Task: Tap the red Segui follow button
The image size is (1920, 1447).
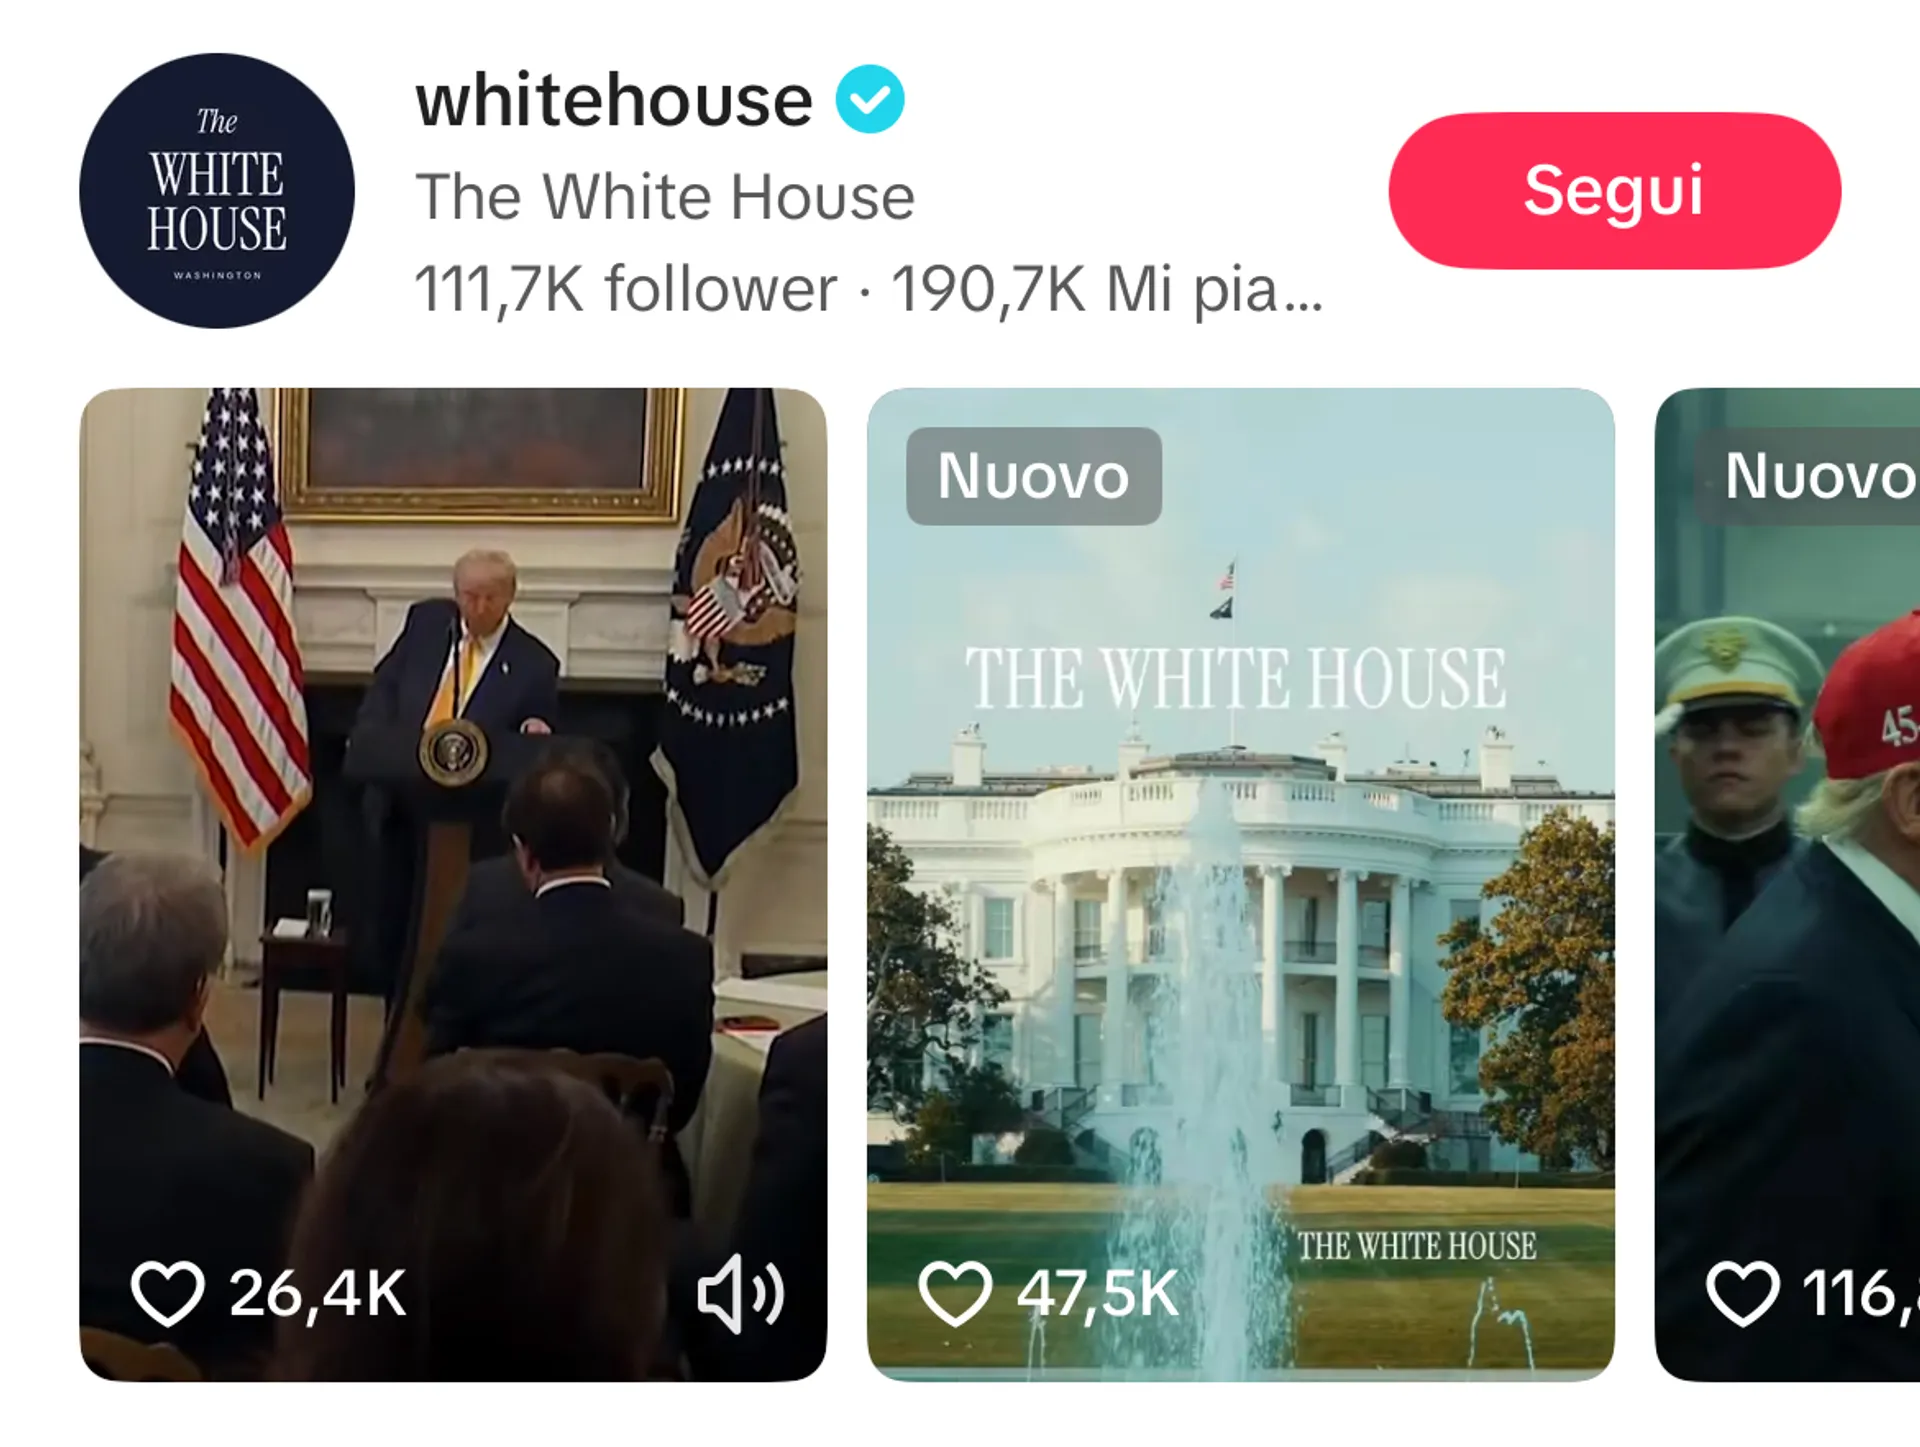Action: 1614,190
